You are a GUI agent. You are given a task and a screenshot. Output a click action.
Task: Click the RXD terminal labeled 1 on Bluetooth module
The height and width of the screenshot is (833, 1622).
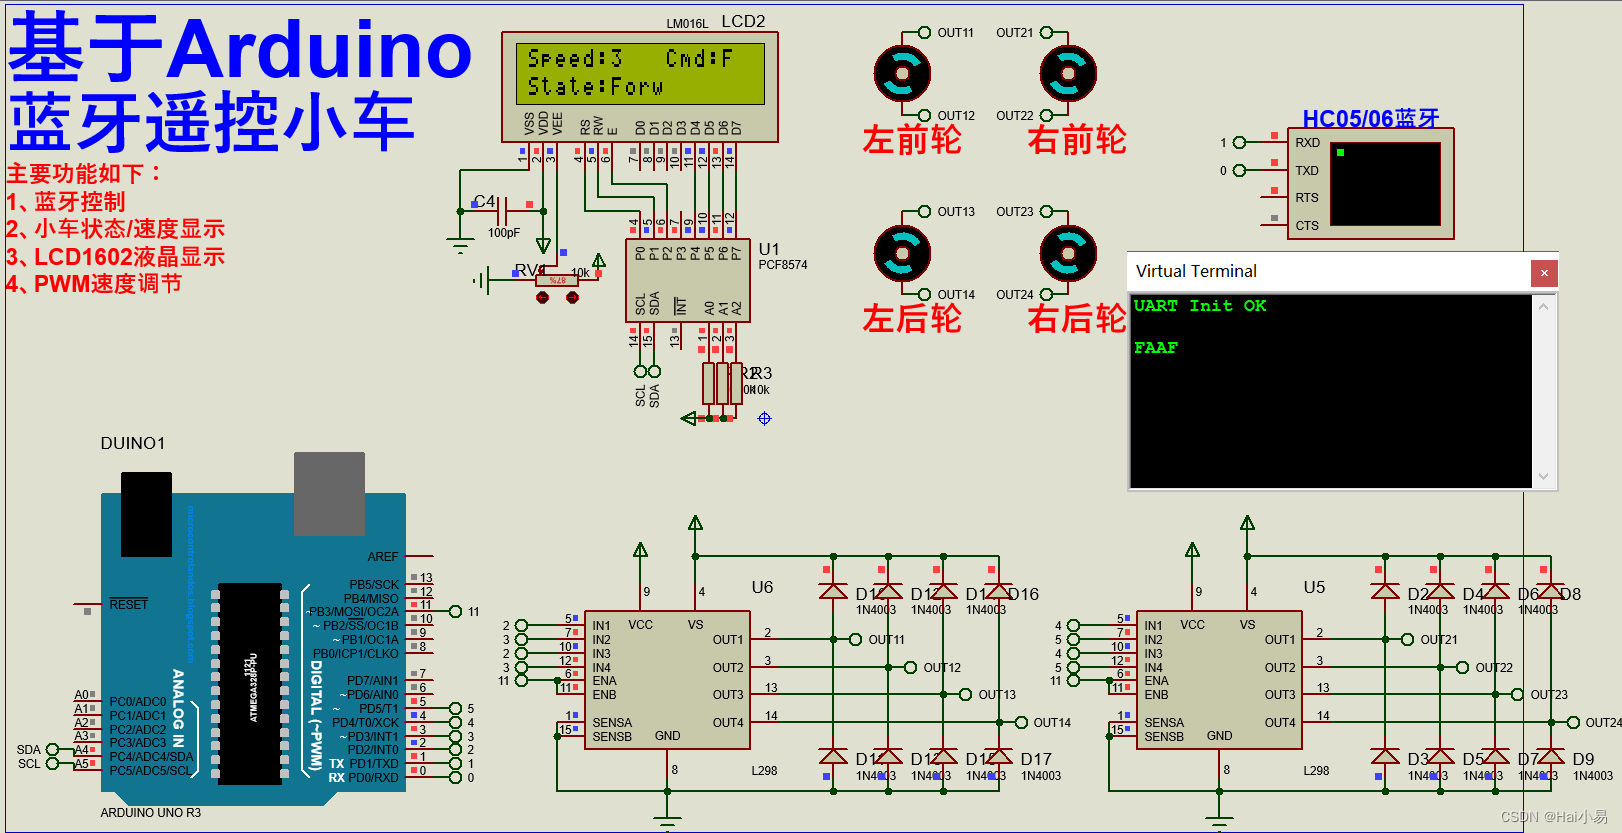[x=1239, y=143]
